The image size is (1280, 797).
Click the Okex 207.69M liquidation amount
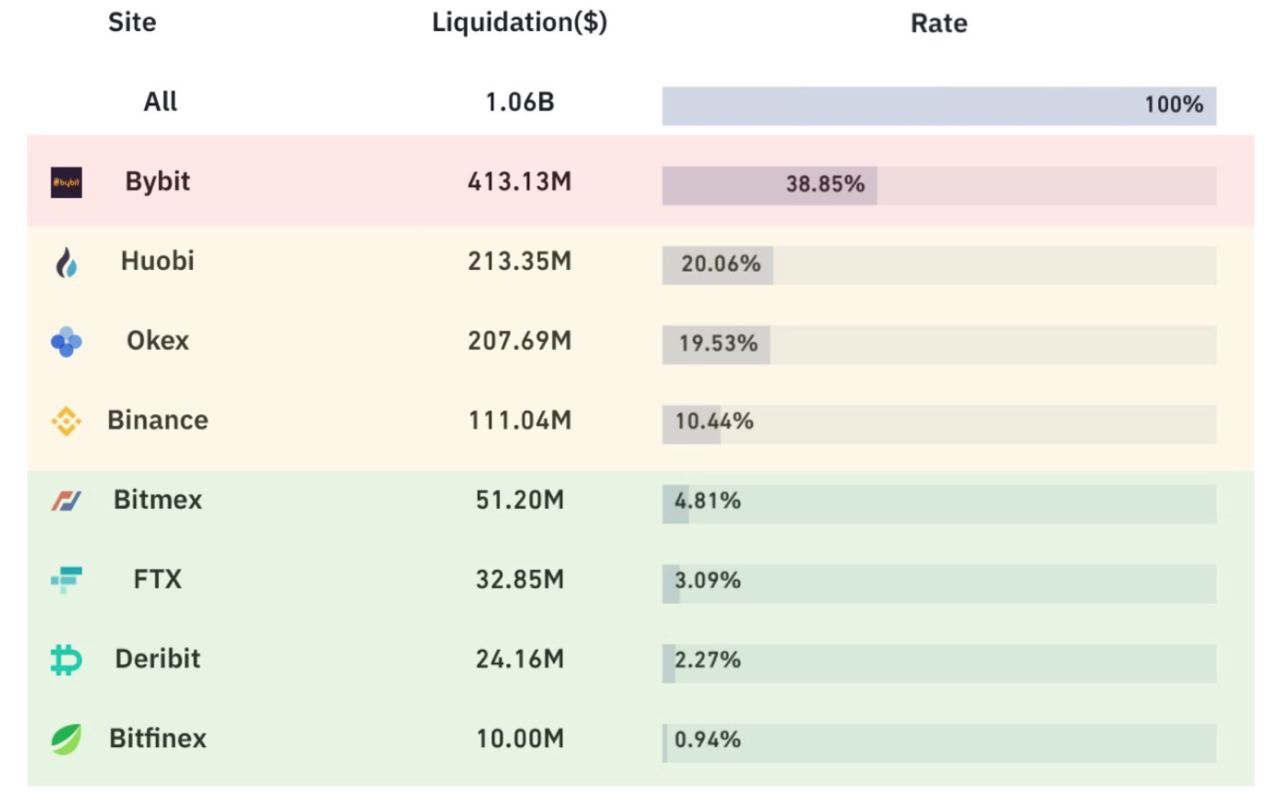[519, 341]
